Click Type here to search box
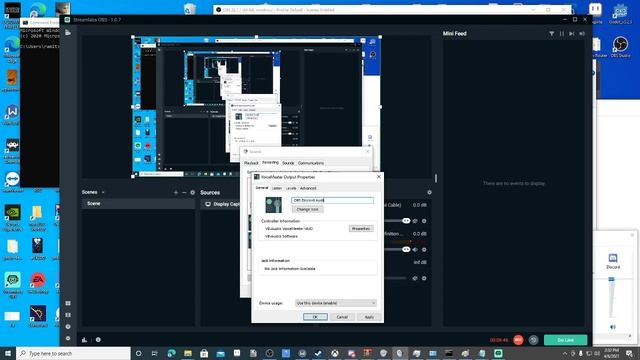The height and width of the screenshot is (360, 640). click(73, 353)
